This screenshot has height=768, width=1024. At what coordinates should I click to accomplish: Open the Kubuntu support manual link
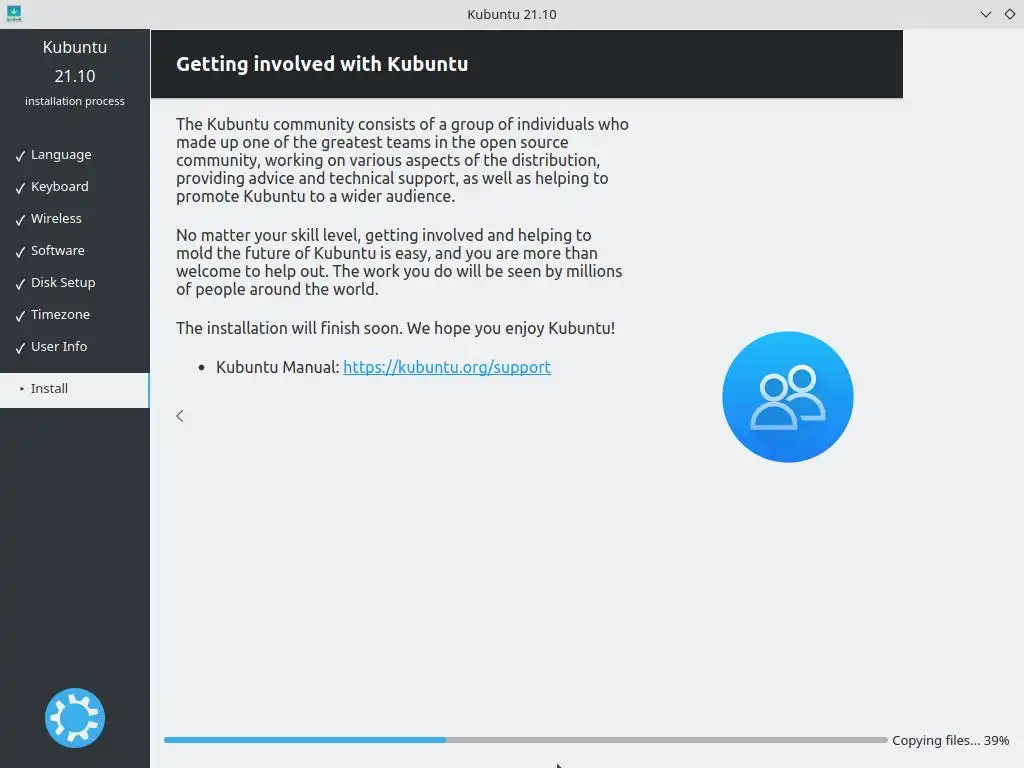coord(447,367)
